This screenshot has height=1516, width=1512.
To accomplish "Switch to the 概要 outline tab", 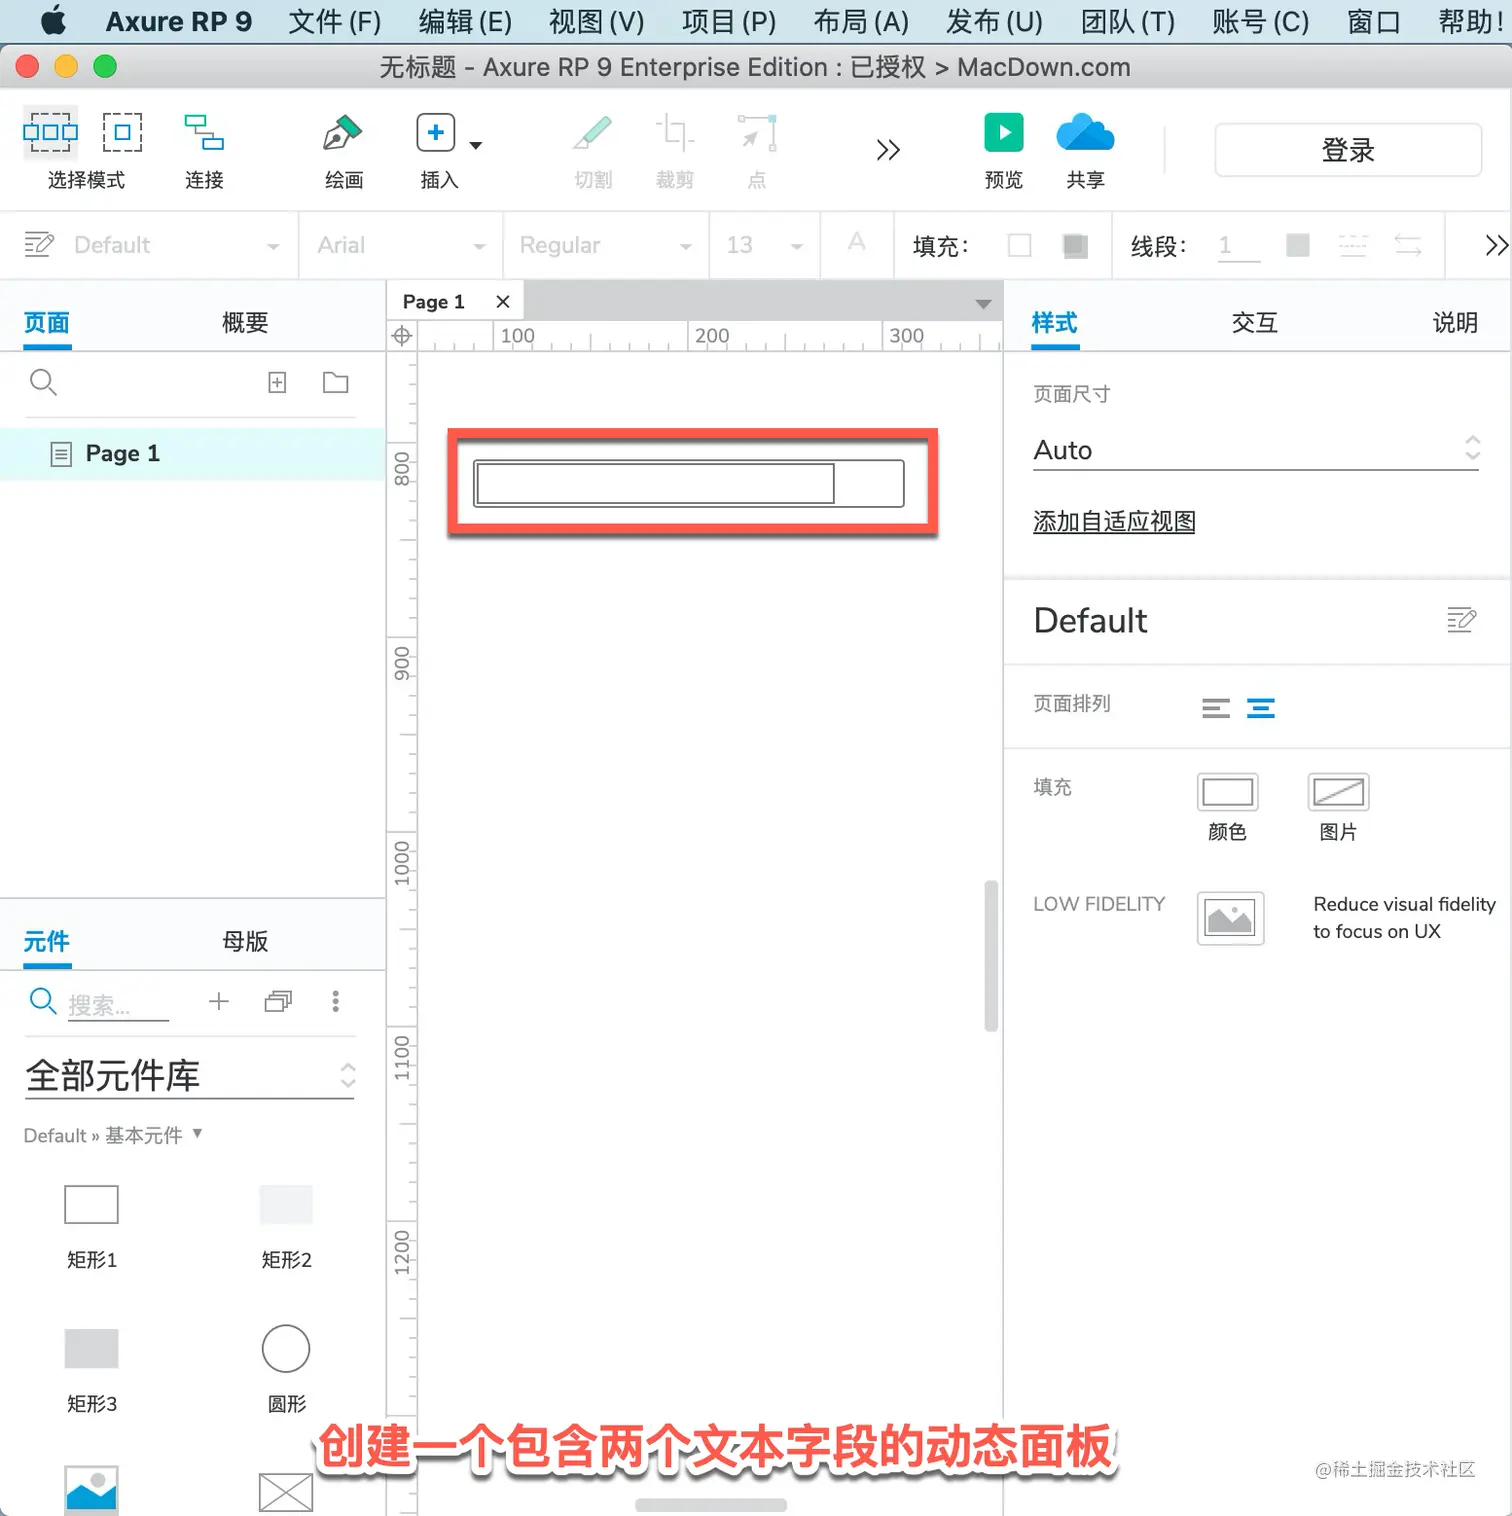I will [245, 322].
